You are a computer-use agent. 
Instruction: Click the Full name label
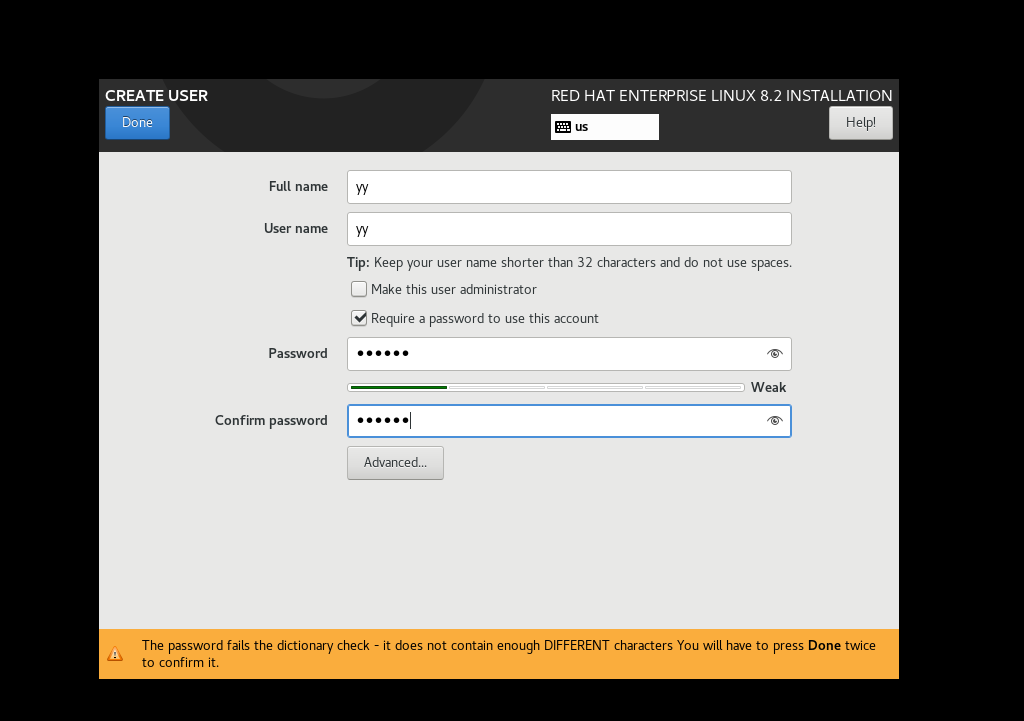pyautogui.click(x=298, y=187)
